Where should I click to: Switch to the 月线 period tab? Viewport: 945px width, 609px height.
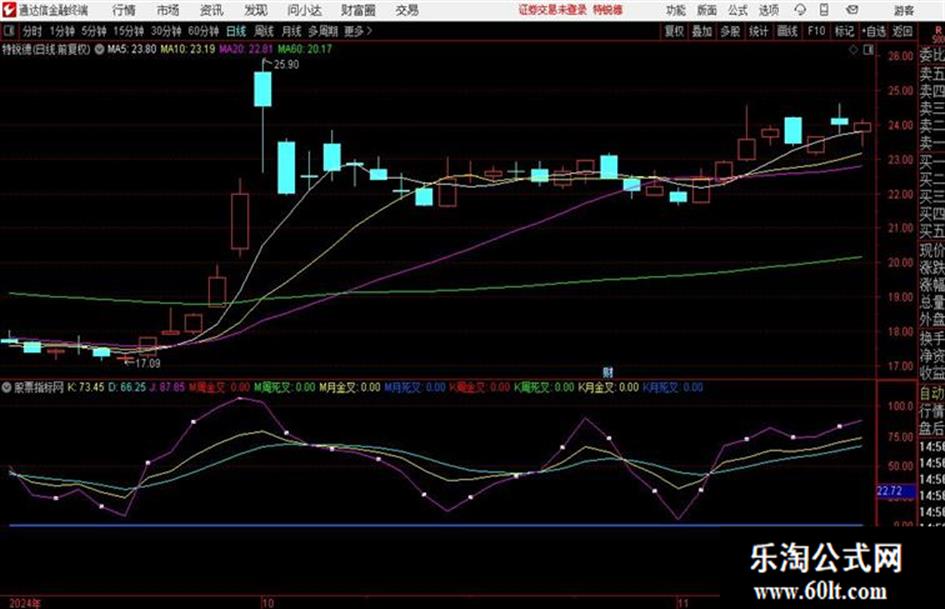click(x=292, y=31)
